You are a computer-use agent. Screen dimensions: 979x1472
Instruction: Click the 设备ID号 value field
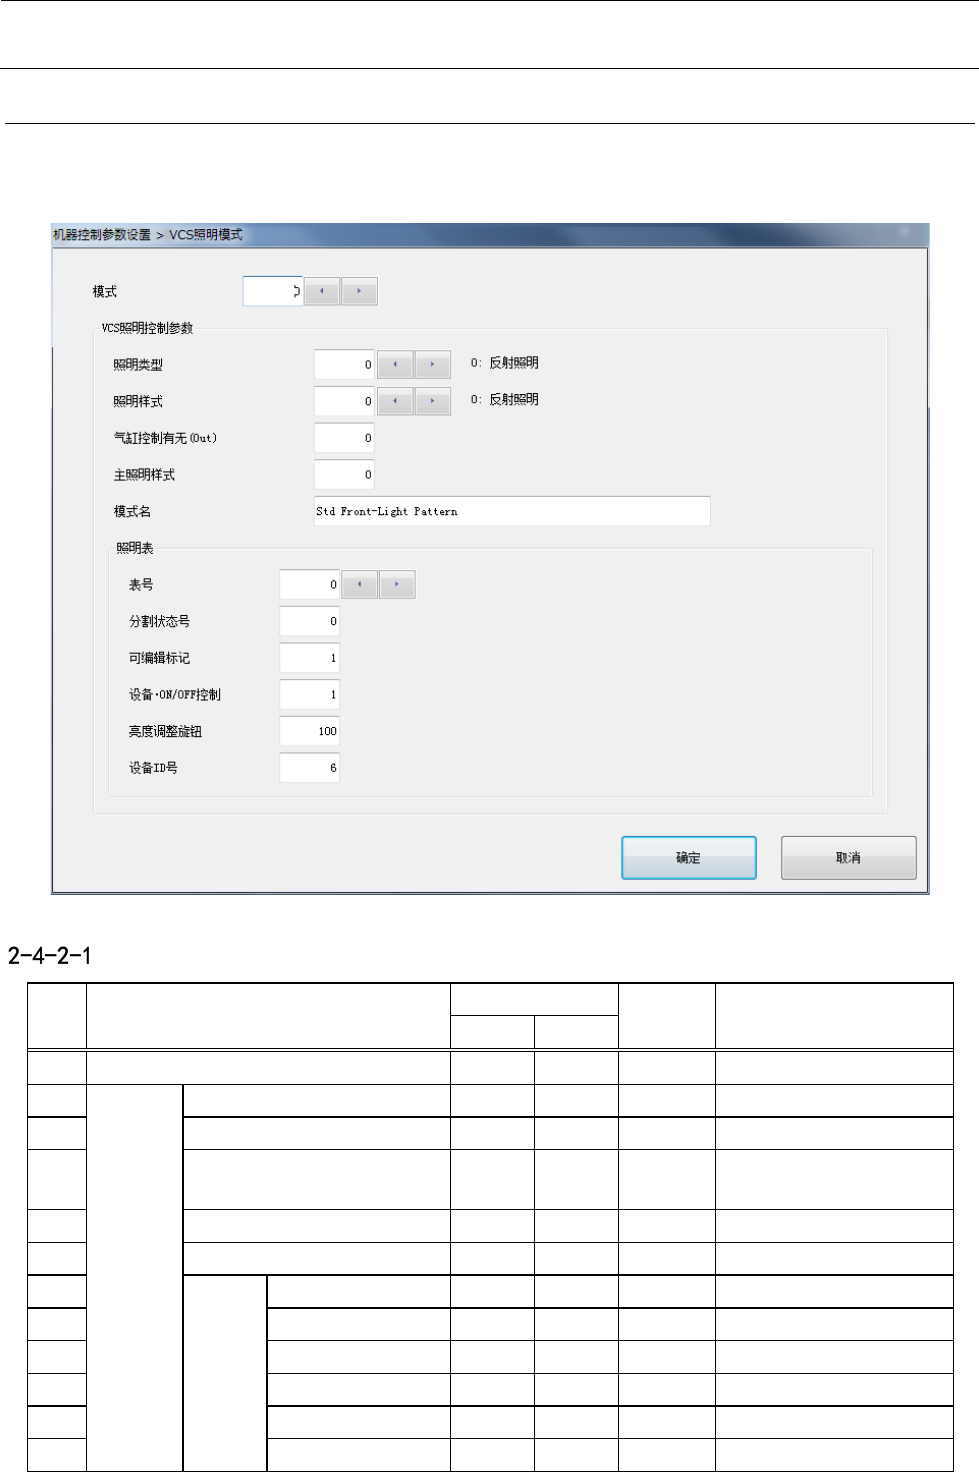coord(309,768)
